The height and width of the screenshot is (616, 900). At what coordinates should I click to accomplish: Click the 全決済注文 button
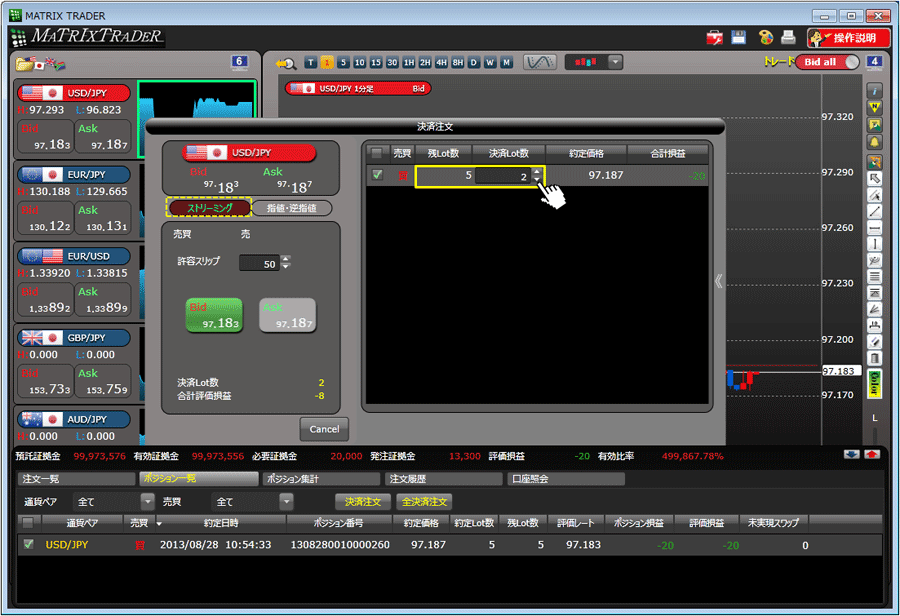coord(424,502)
